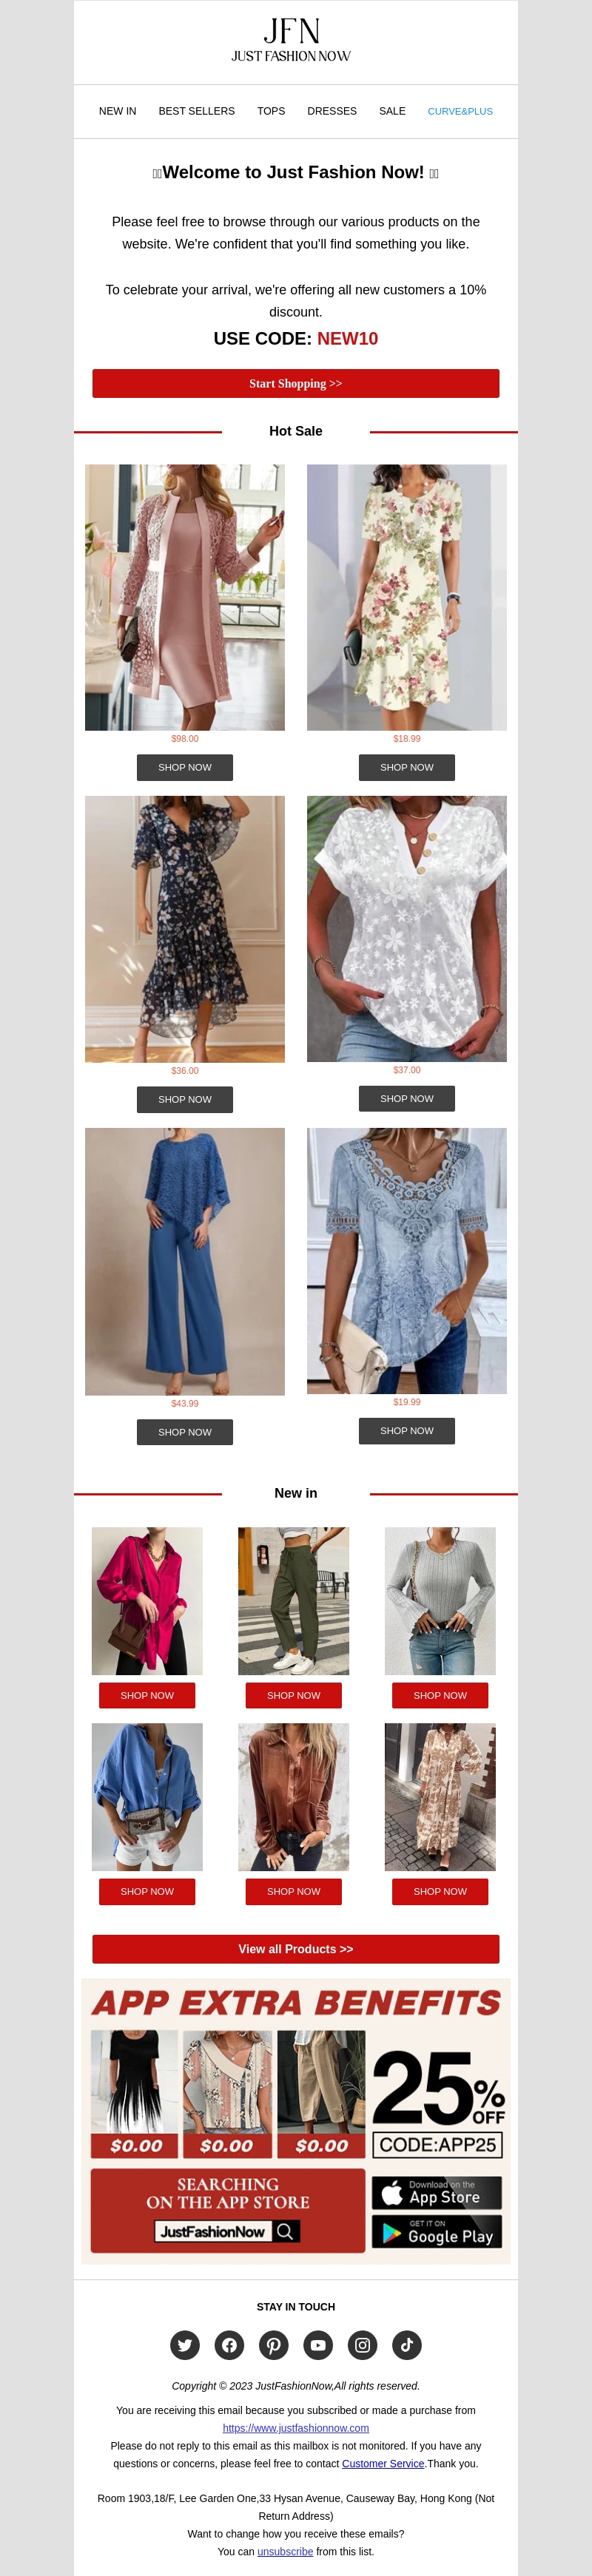Open the Pinterest social icon

(x=274, y=2345)
